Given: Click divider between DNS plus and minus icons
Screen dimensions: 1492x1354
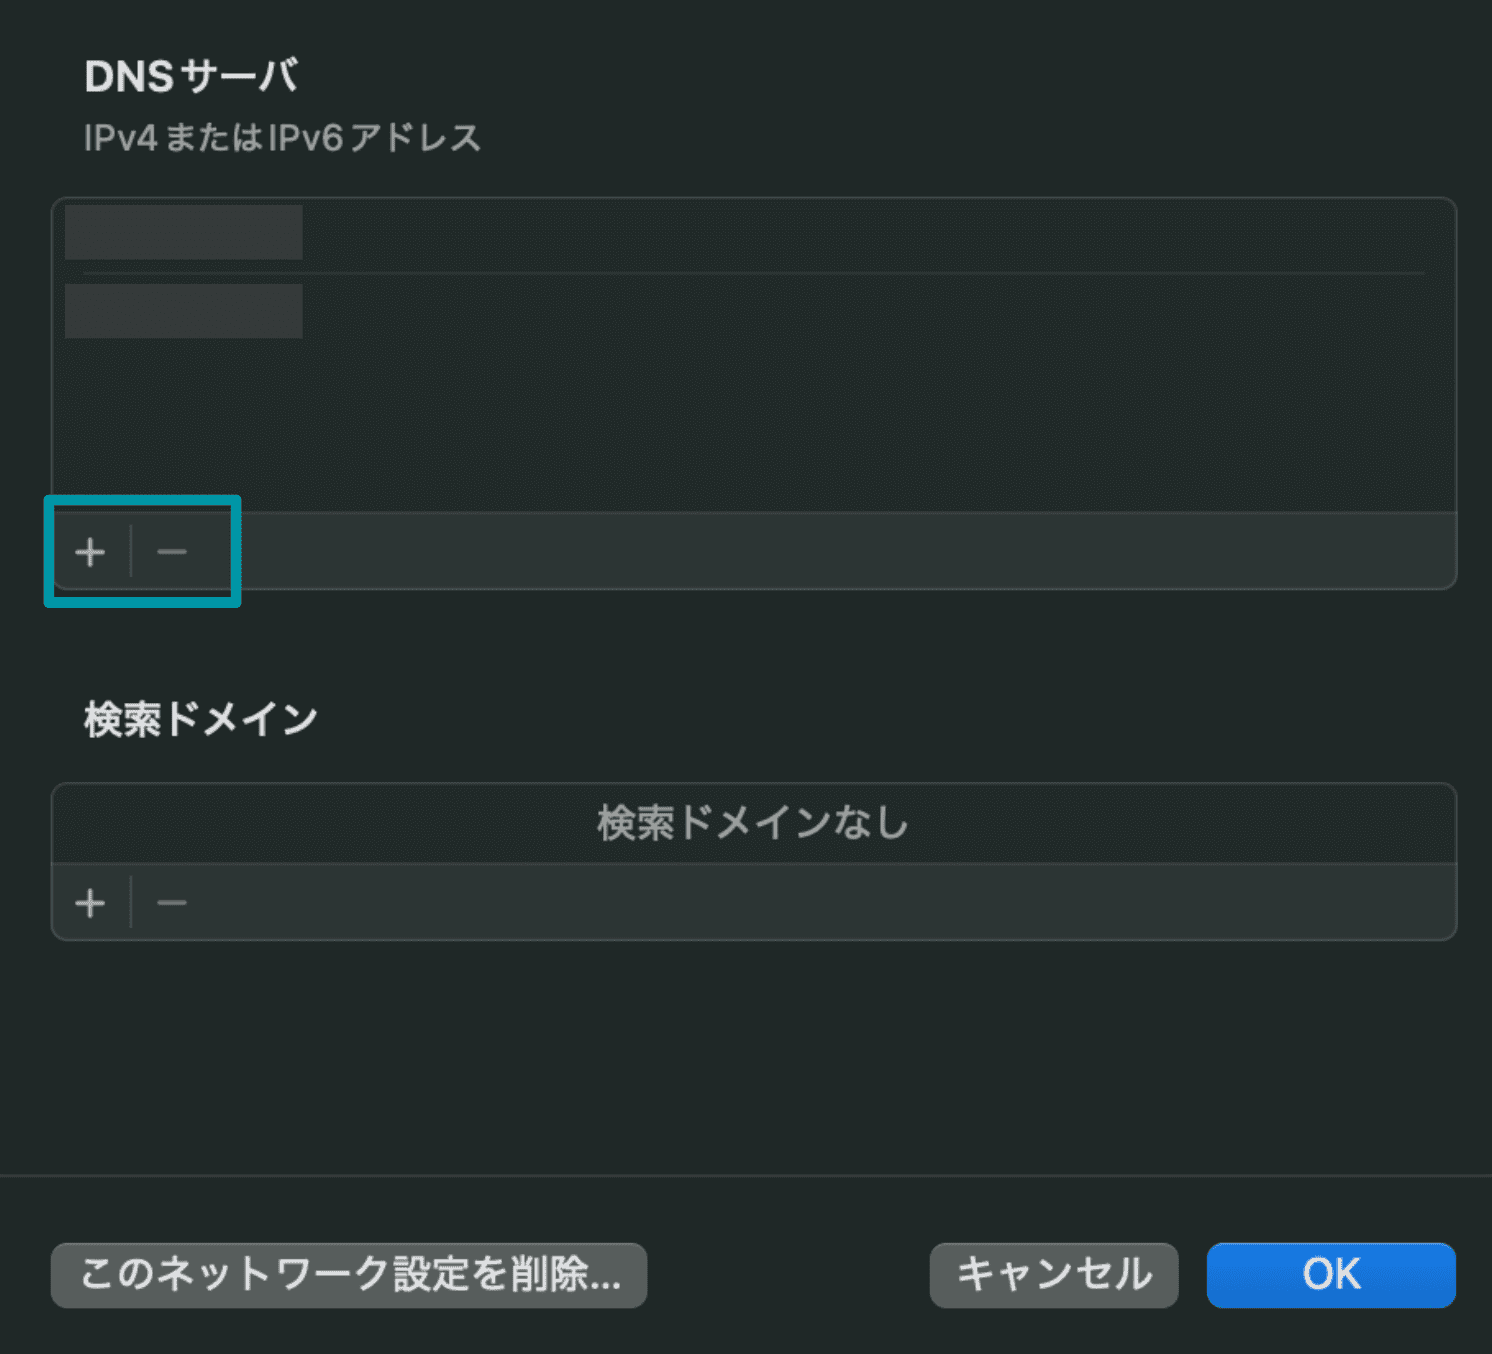Looking at the screenshot, I should click(131, 552).
